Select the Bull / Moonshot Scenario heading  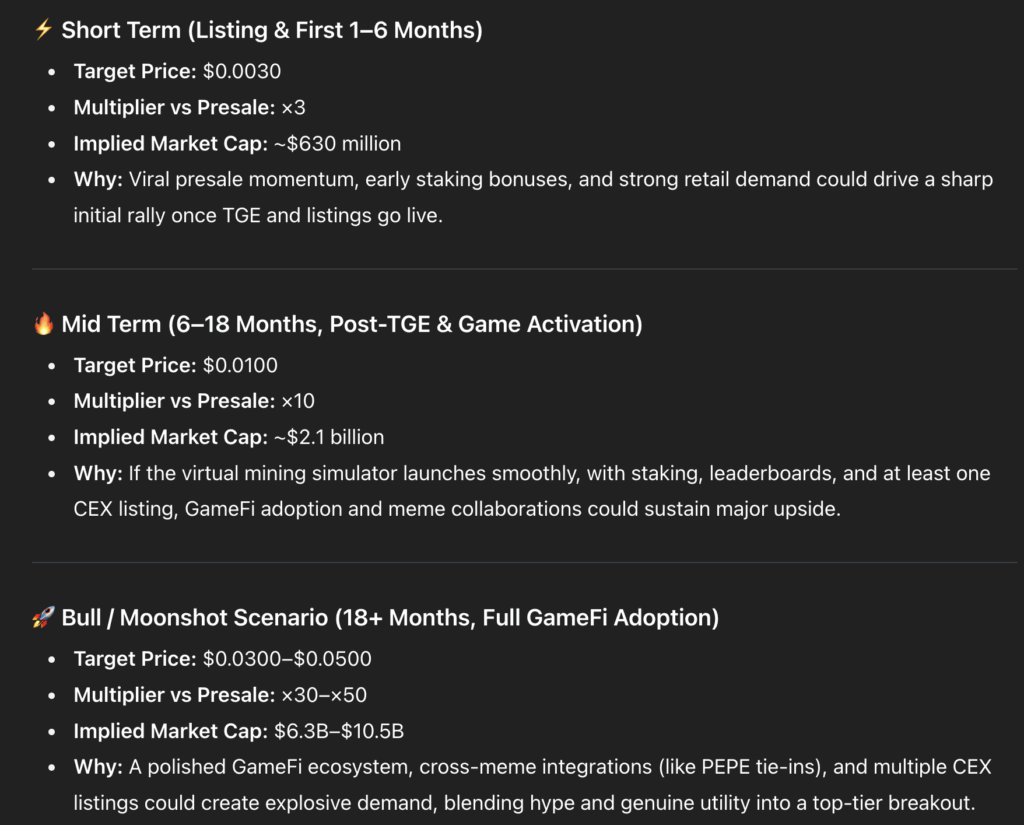click(390, 618)
